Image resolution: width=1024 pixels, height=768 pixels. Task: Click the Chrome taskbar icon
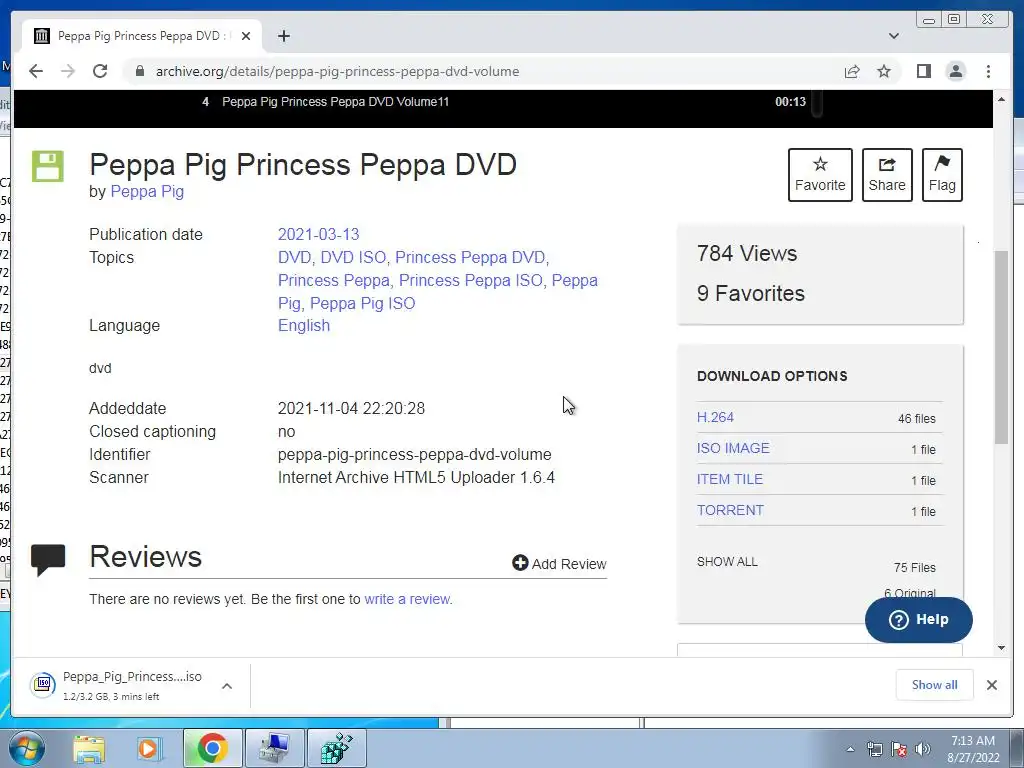click(x=212, y=748)
